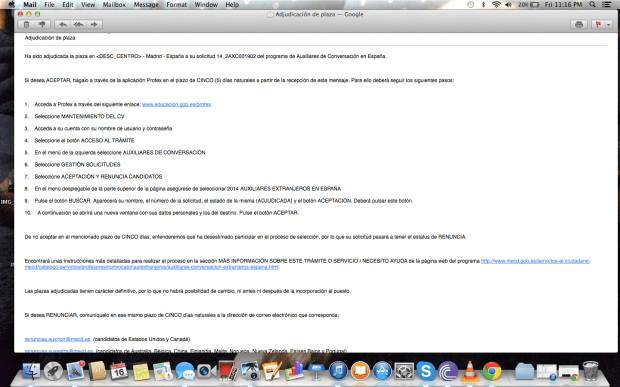Open Maps from the Dock
Viewport: 620px width, 387px height.
coord(163,371)
